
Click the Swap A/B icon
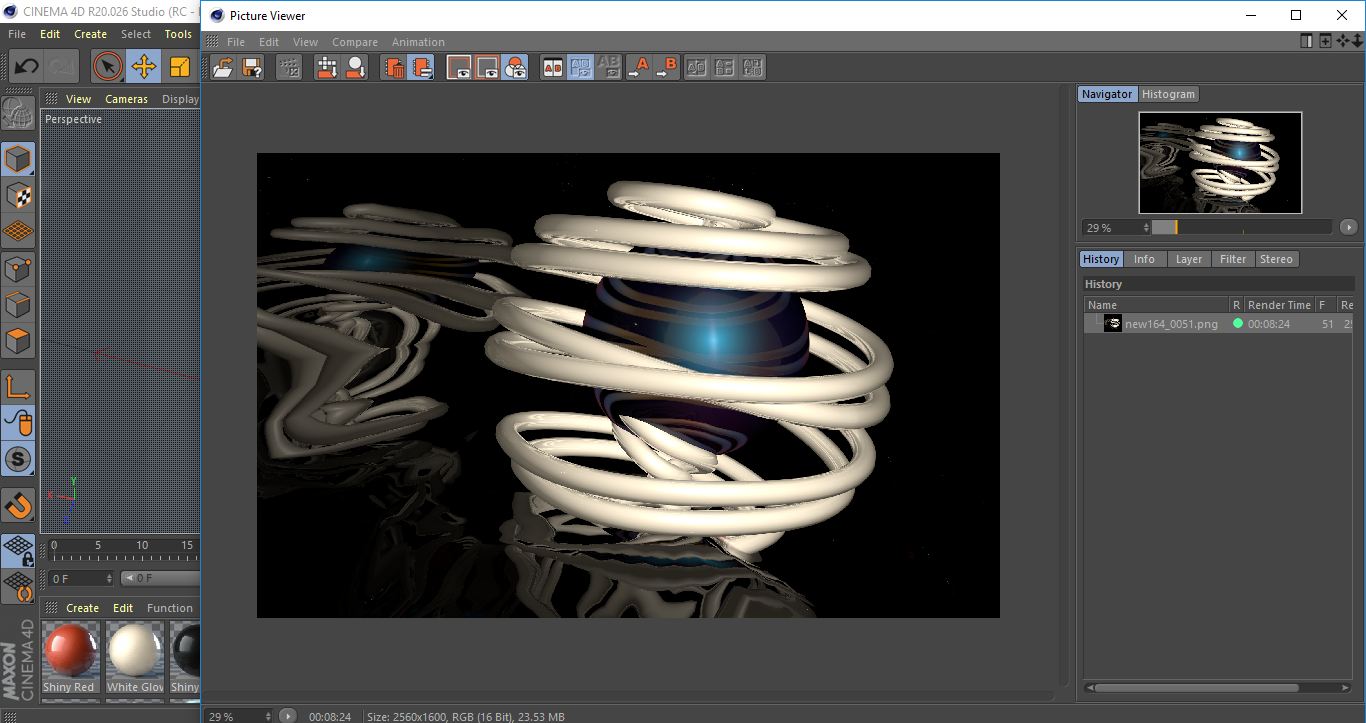pos(697,67)
